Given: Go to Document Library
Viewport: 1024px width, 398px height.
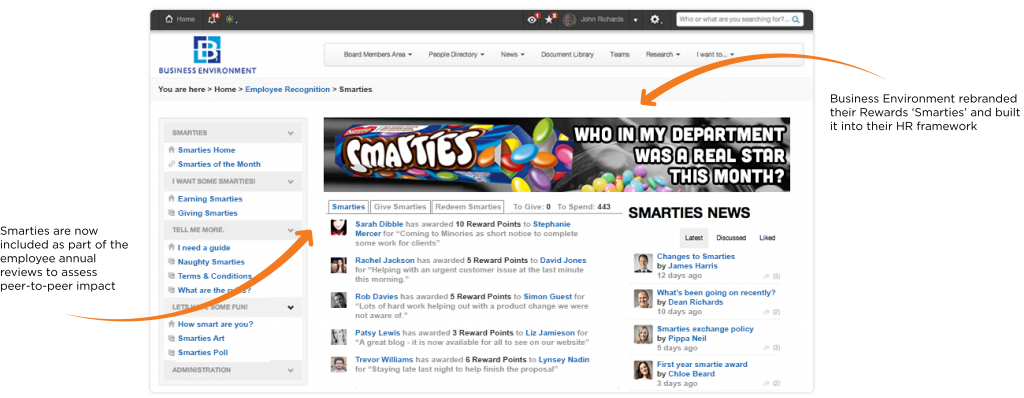Looking at the screenshot, I should 568,55.
